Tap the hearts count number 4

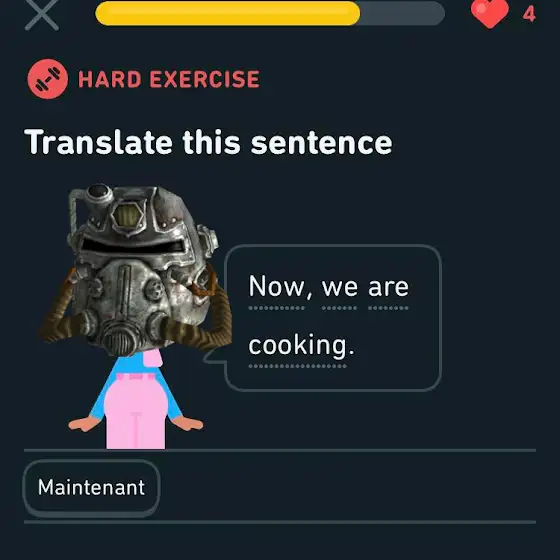click(529, 15)
